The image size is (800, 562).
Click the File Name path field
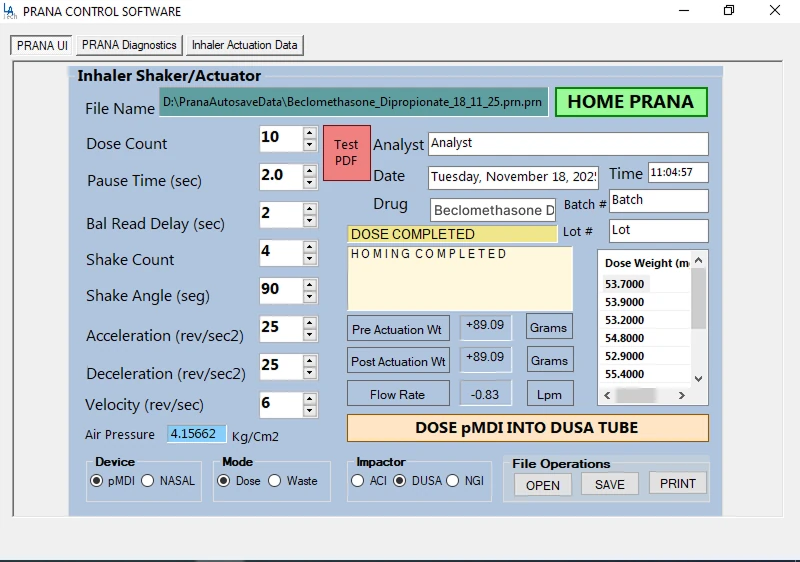pos(354,102)
